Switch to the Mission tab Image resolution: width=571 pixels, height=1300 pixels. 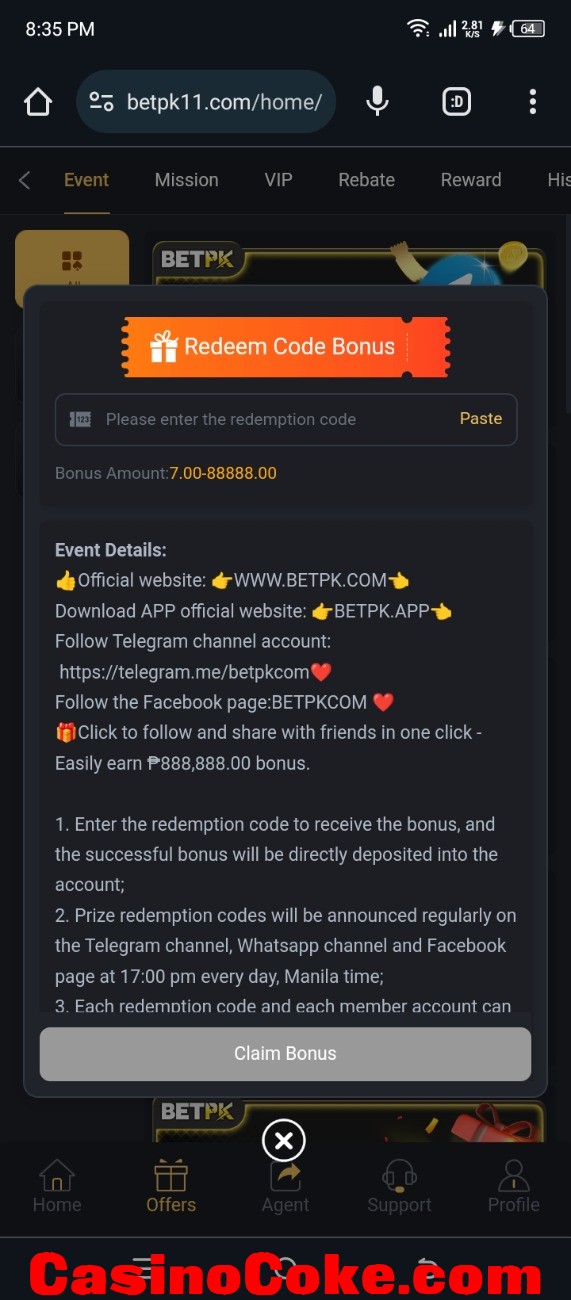point(186,180)
